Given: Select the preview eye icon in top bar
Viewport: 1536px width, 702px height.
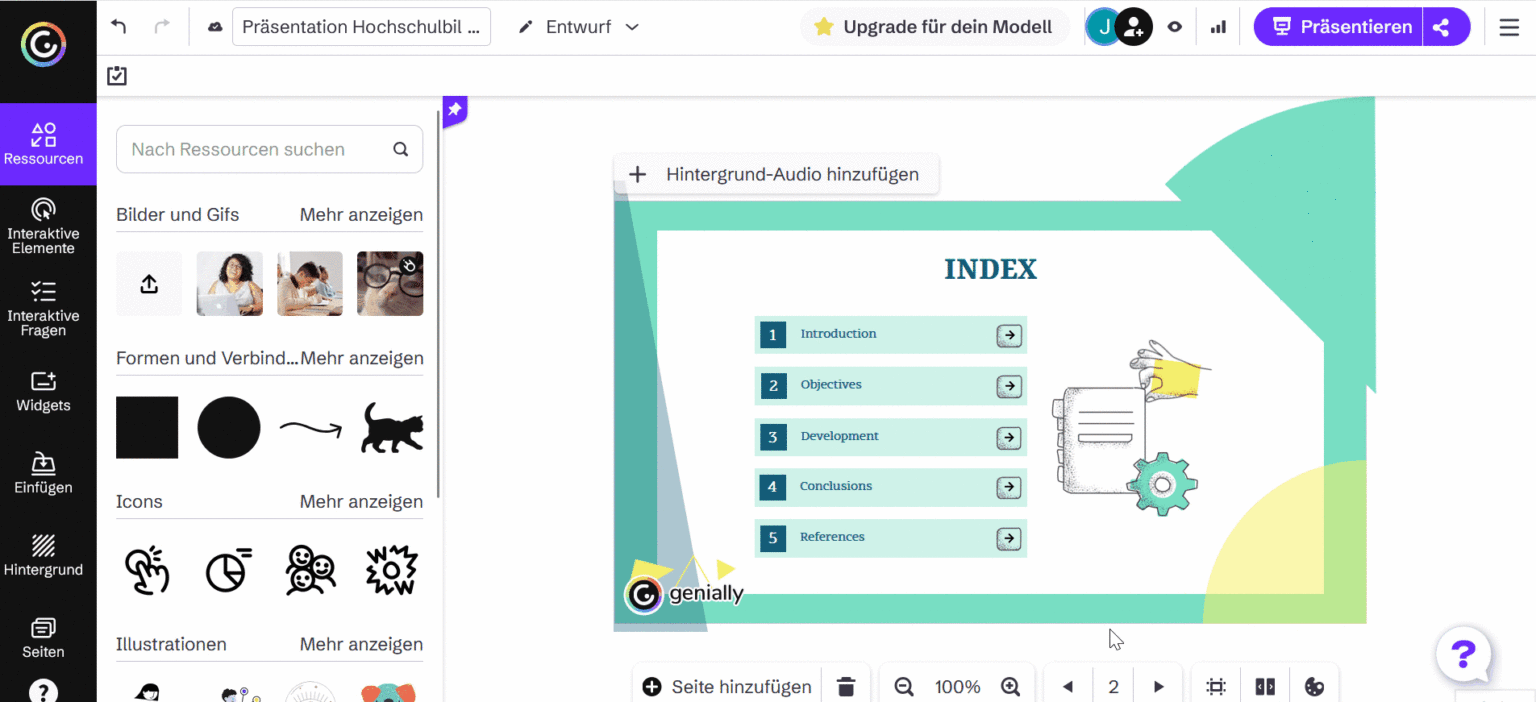Looking at the screenshot, I should (1176, 26).
